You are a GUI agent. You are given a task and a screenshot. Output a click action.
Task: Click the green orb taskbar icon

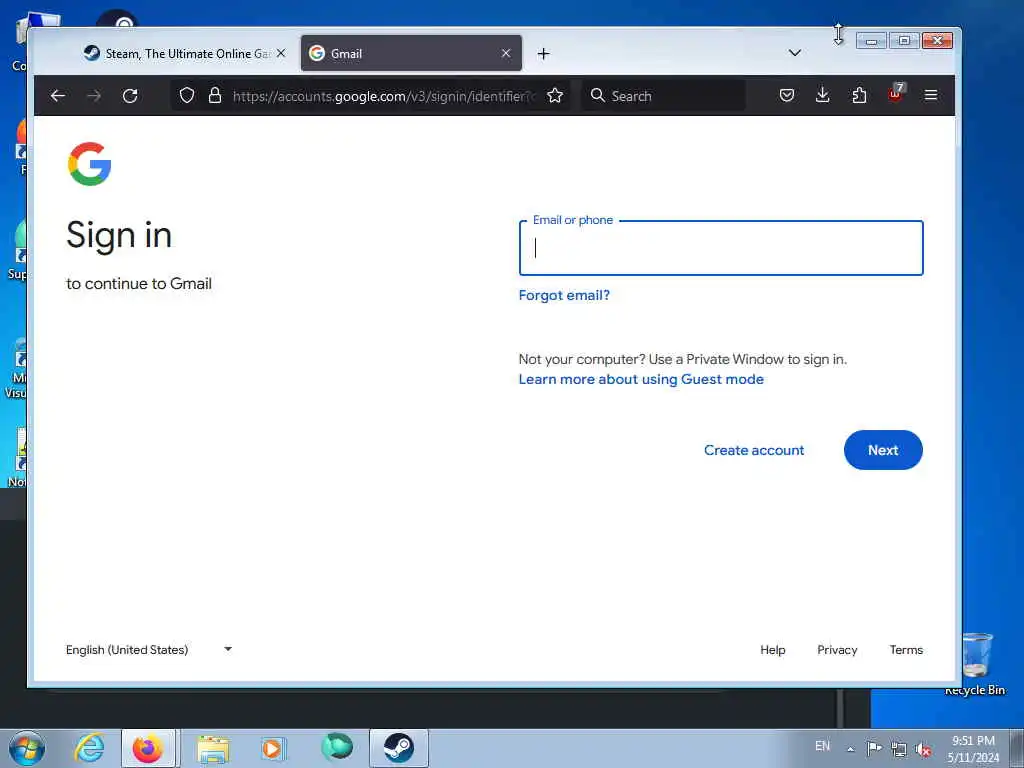tap(337, 747)
